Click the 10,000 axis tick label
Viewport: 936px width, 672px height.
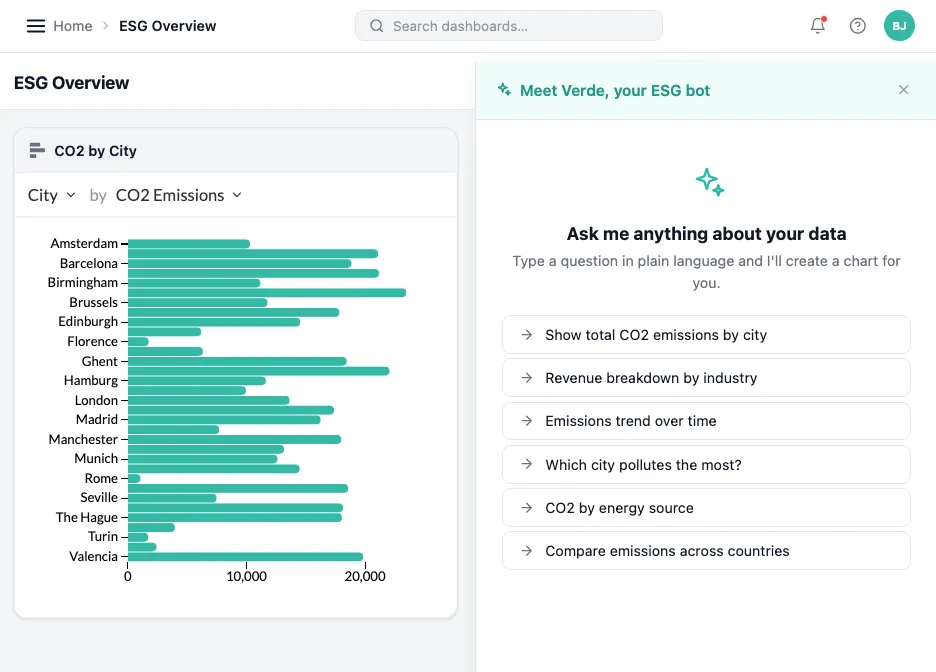tap(247, 576)
